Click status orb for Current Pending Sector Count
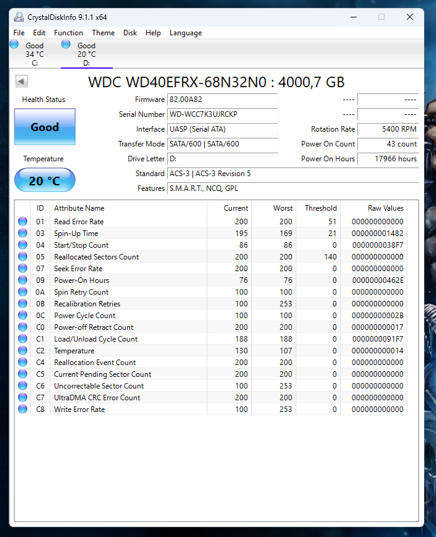The height and width of the screenshot is (537, 436). pyautogui.click(x=23, y=374)
